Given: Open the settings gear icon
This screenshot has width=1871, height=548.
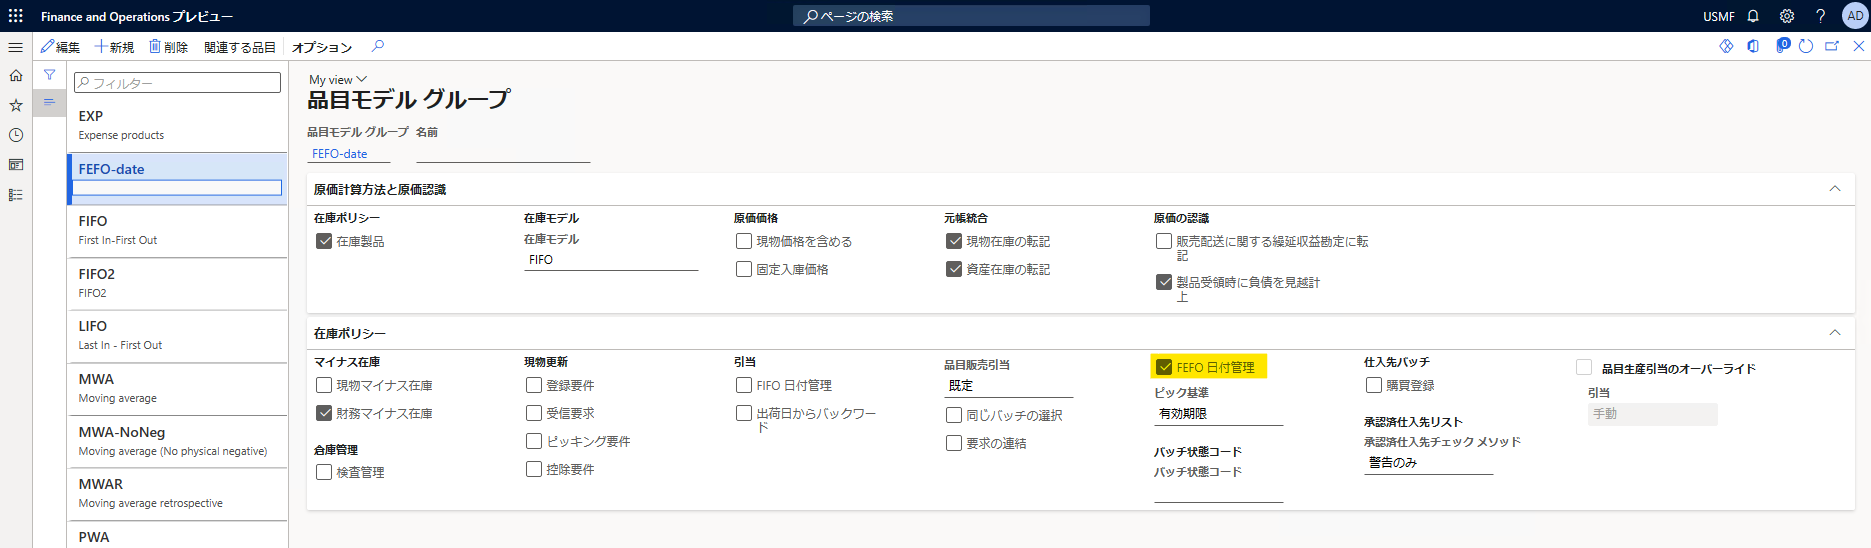Looking at the screenshot, I should pos(1787,16).
